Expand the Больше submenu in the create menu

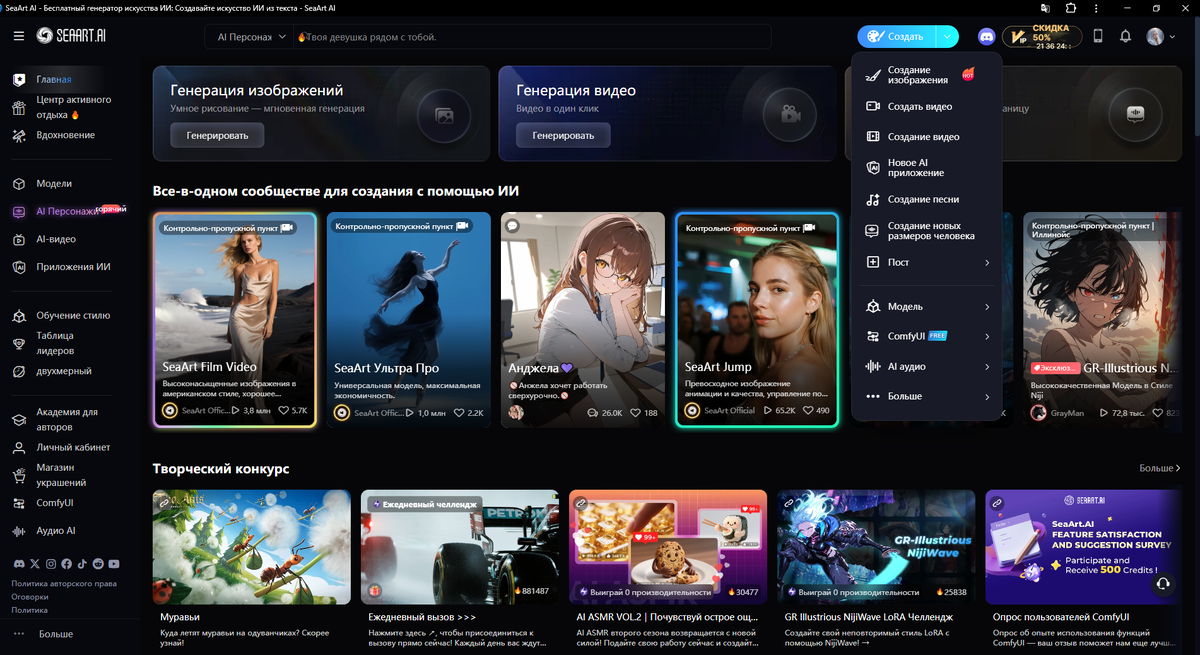coord(928,396)
